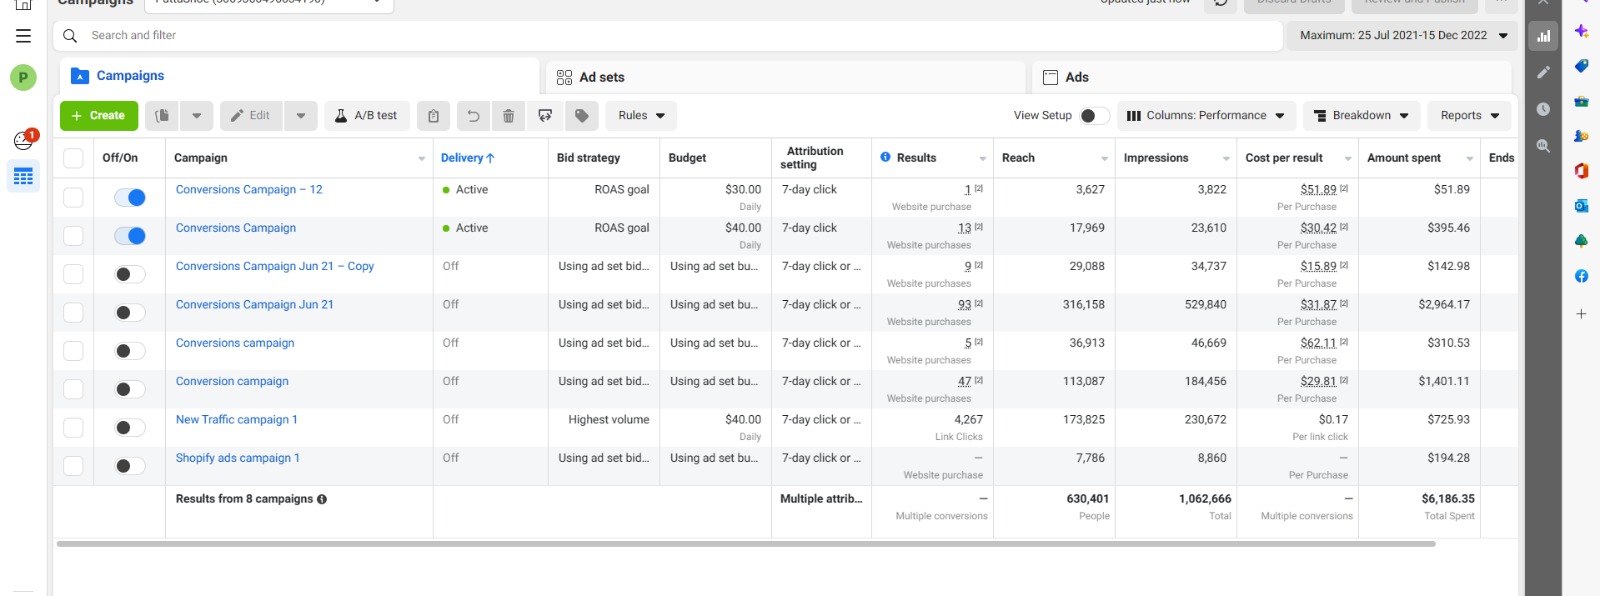Open the green P account avatar
1600x596 pixels.
click(23, 77)
